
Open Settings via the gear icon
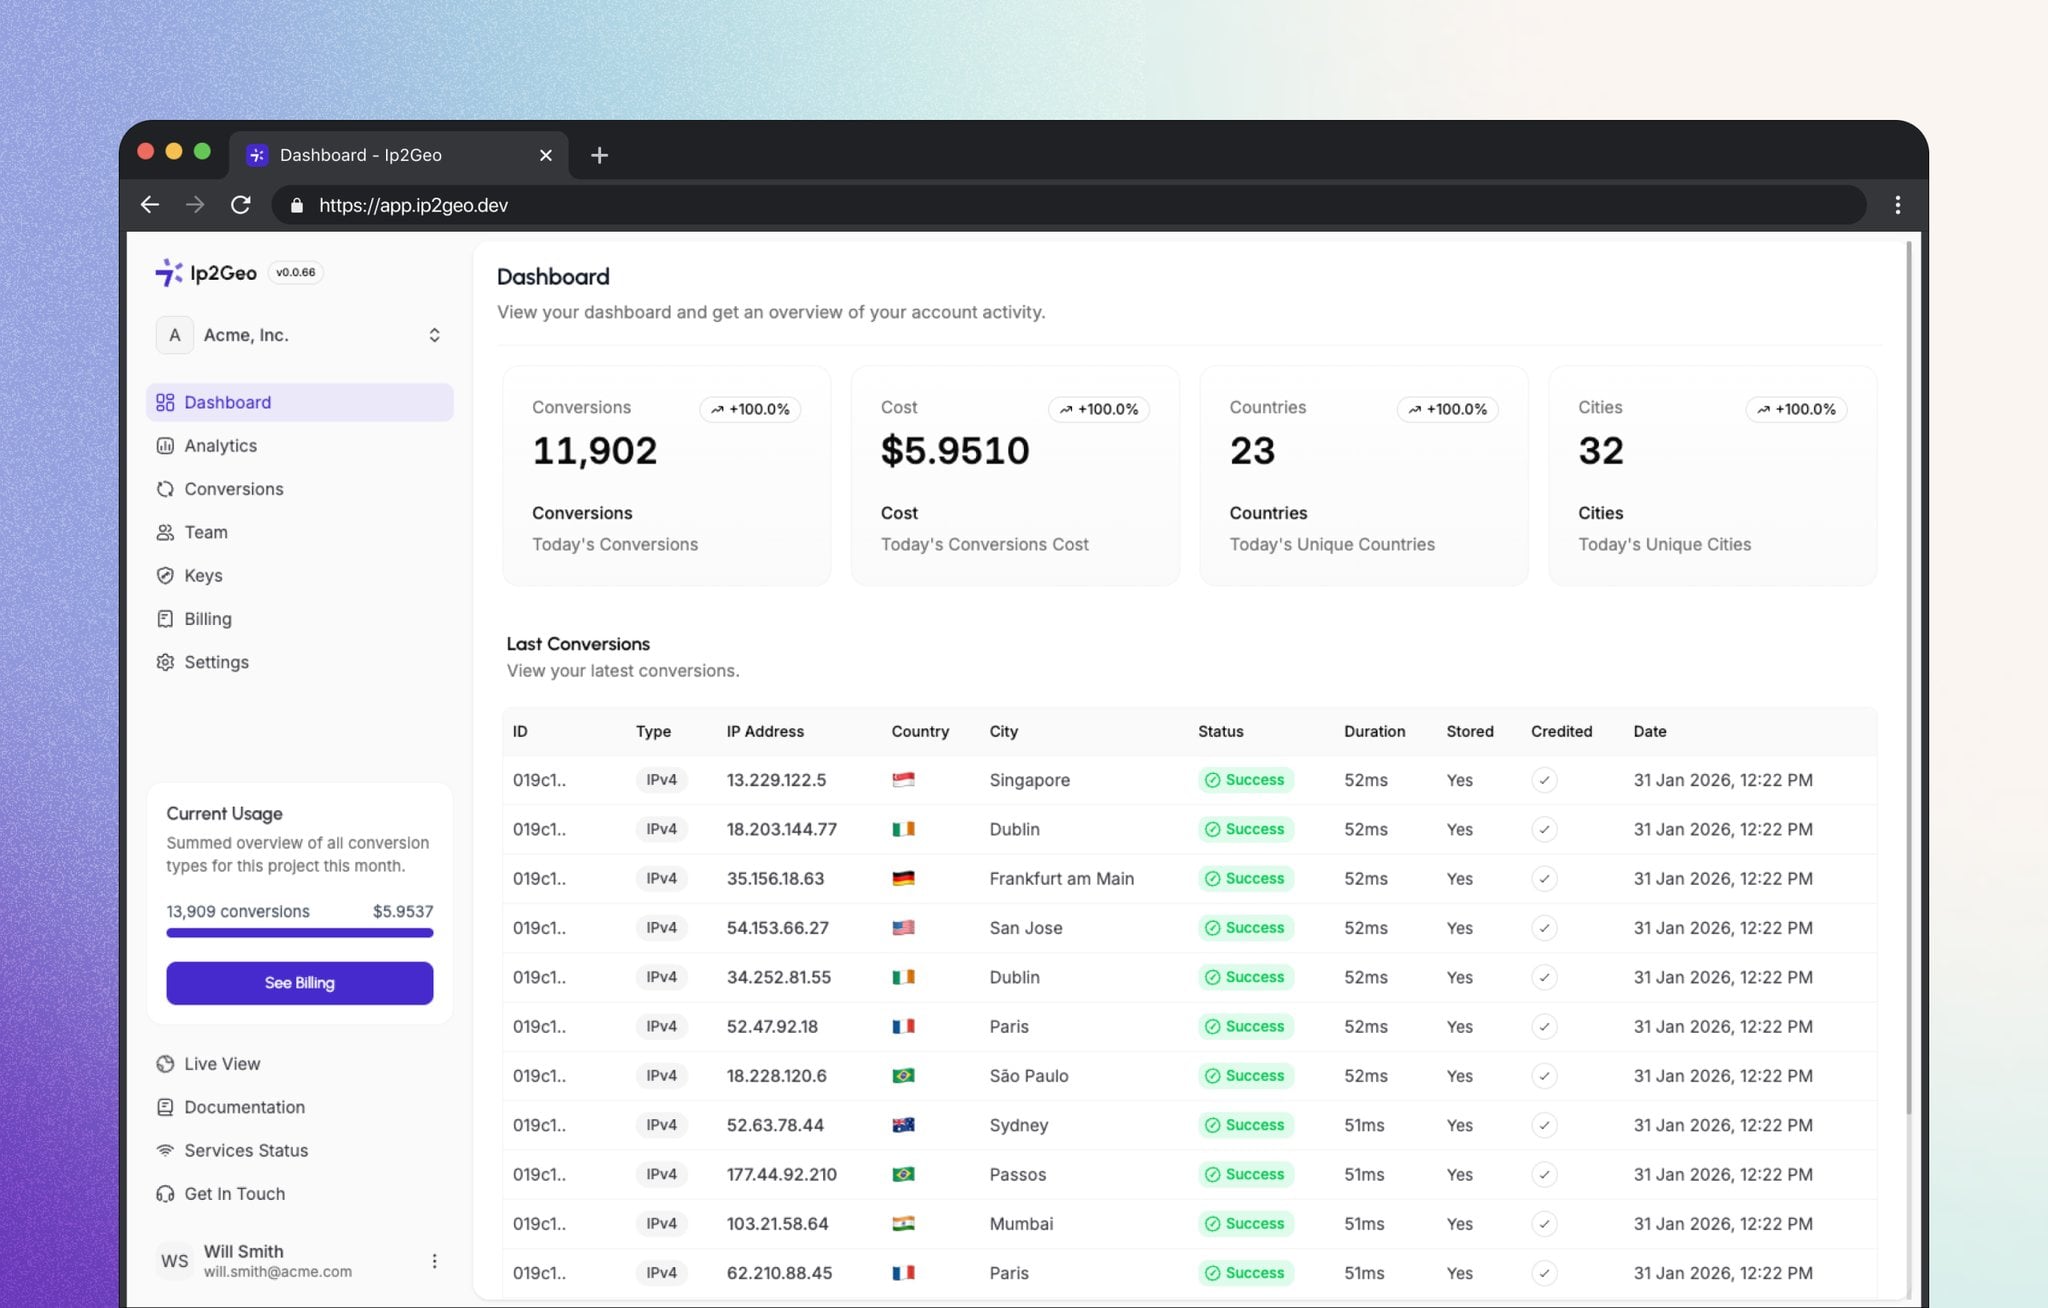(165, 662)
